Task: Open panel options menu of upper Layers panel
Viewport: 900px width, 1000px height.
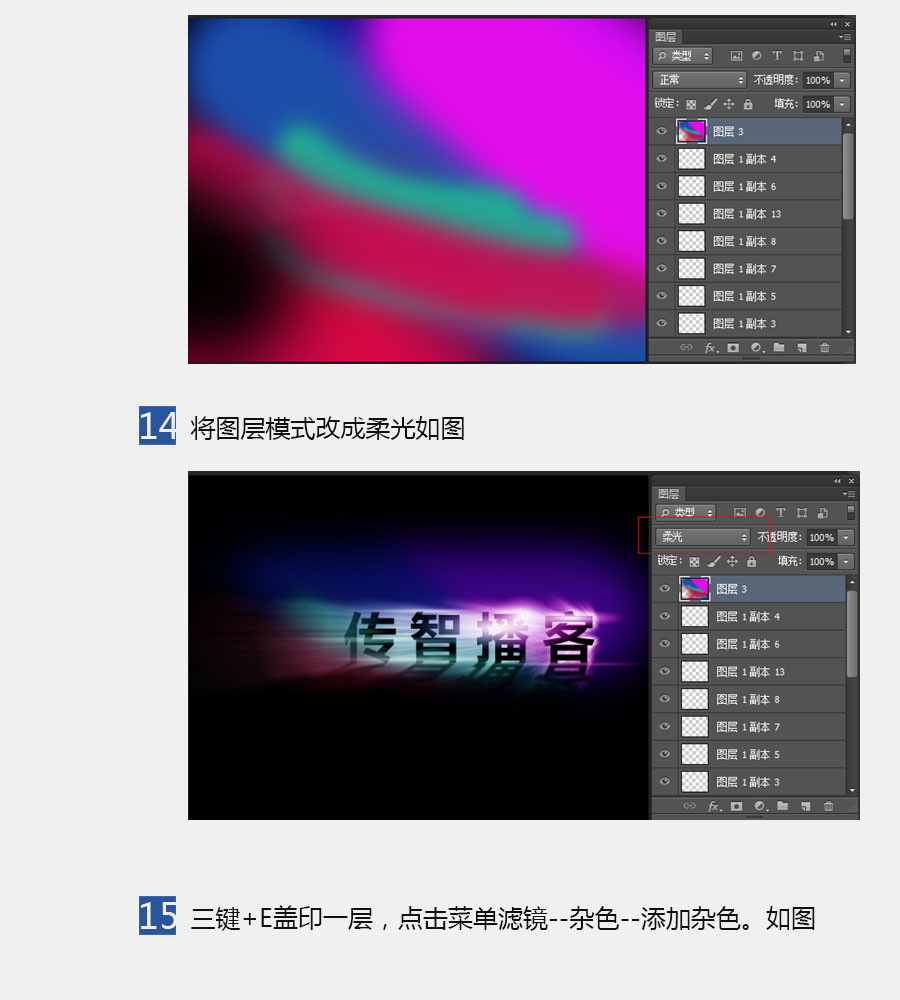Action: coord(845,37)
